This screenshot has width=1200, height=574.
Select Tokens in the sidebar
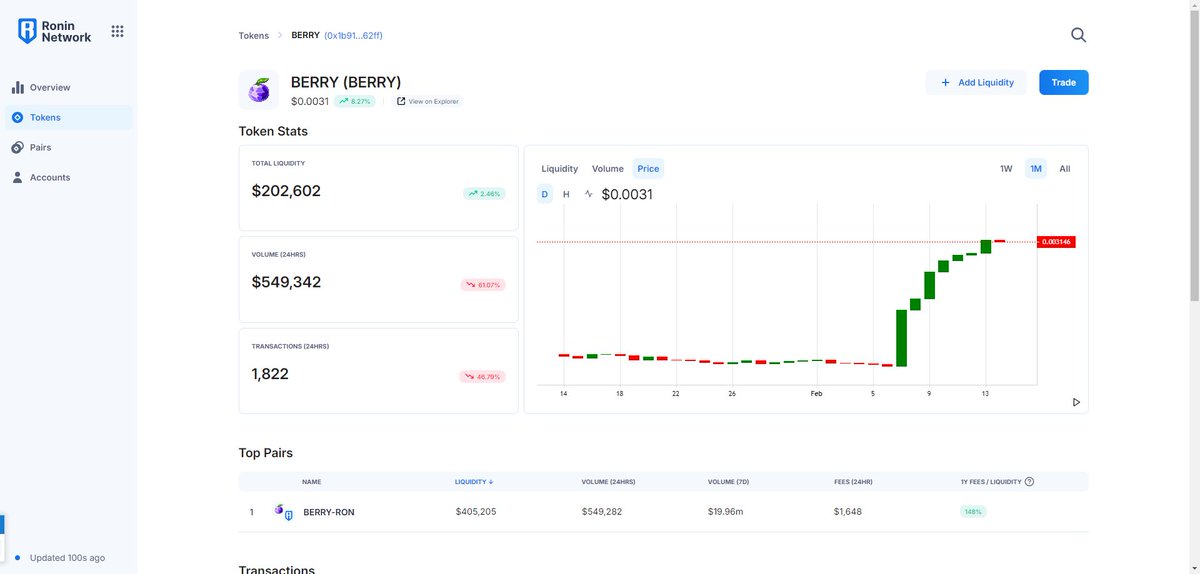pos(68,117)
